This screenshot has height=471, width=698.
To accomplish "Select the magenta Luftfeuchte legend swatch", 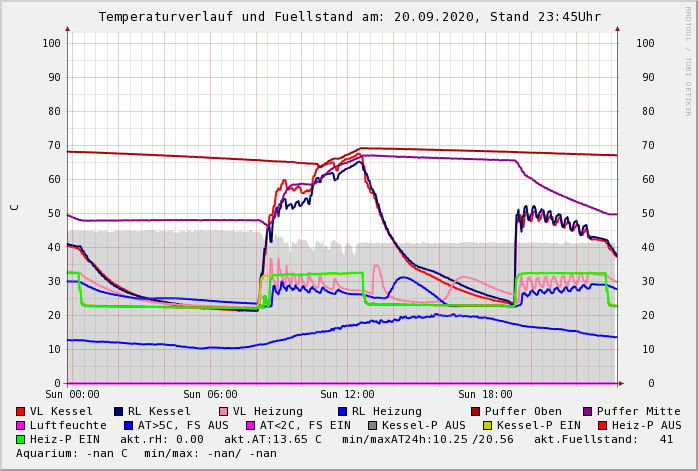I will [21, 425].
